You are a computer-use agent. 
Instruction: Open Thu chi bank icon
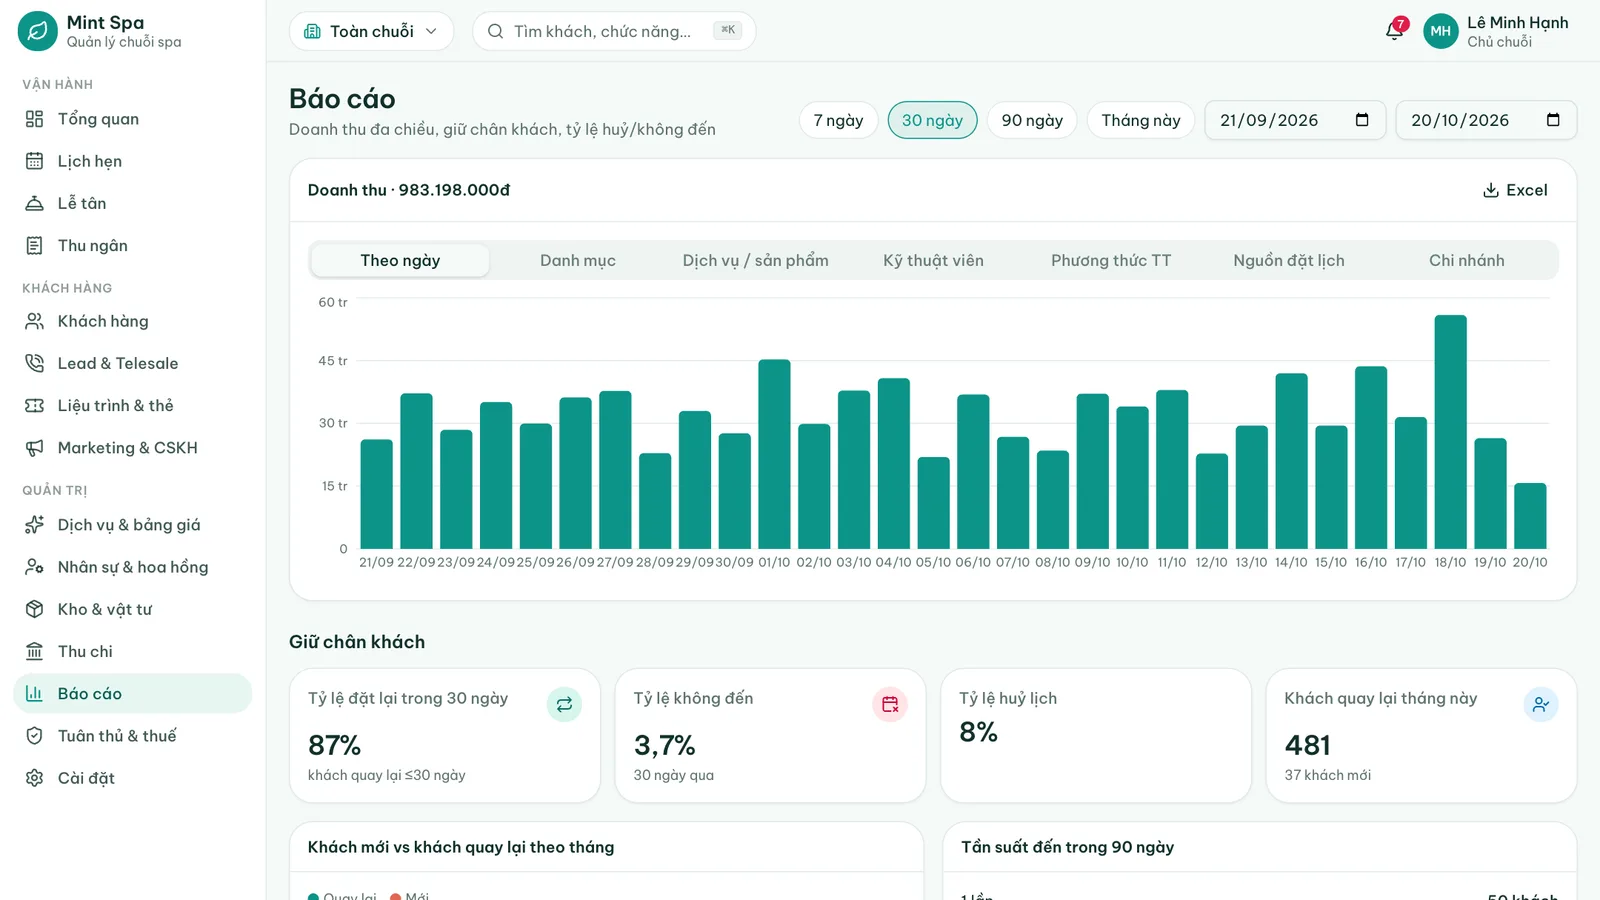34,651
